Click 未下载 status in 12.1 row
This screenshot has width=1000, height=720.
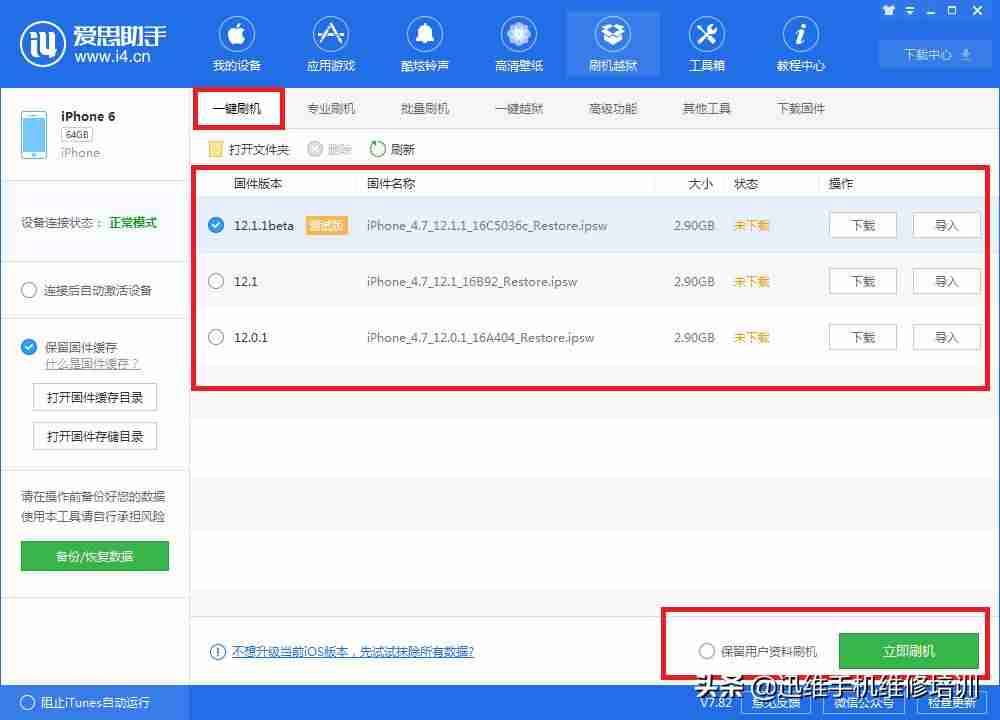coord(751,281)
